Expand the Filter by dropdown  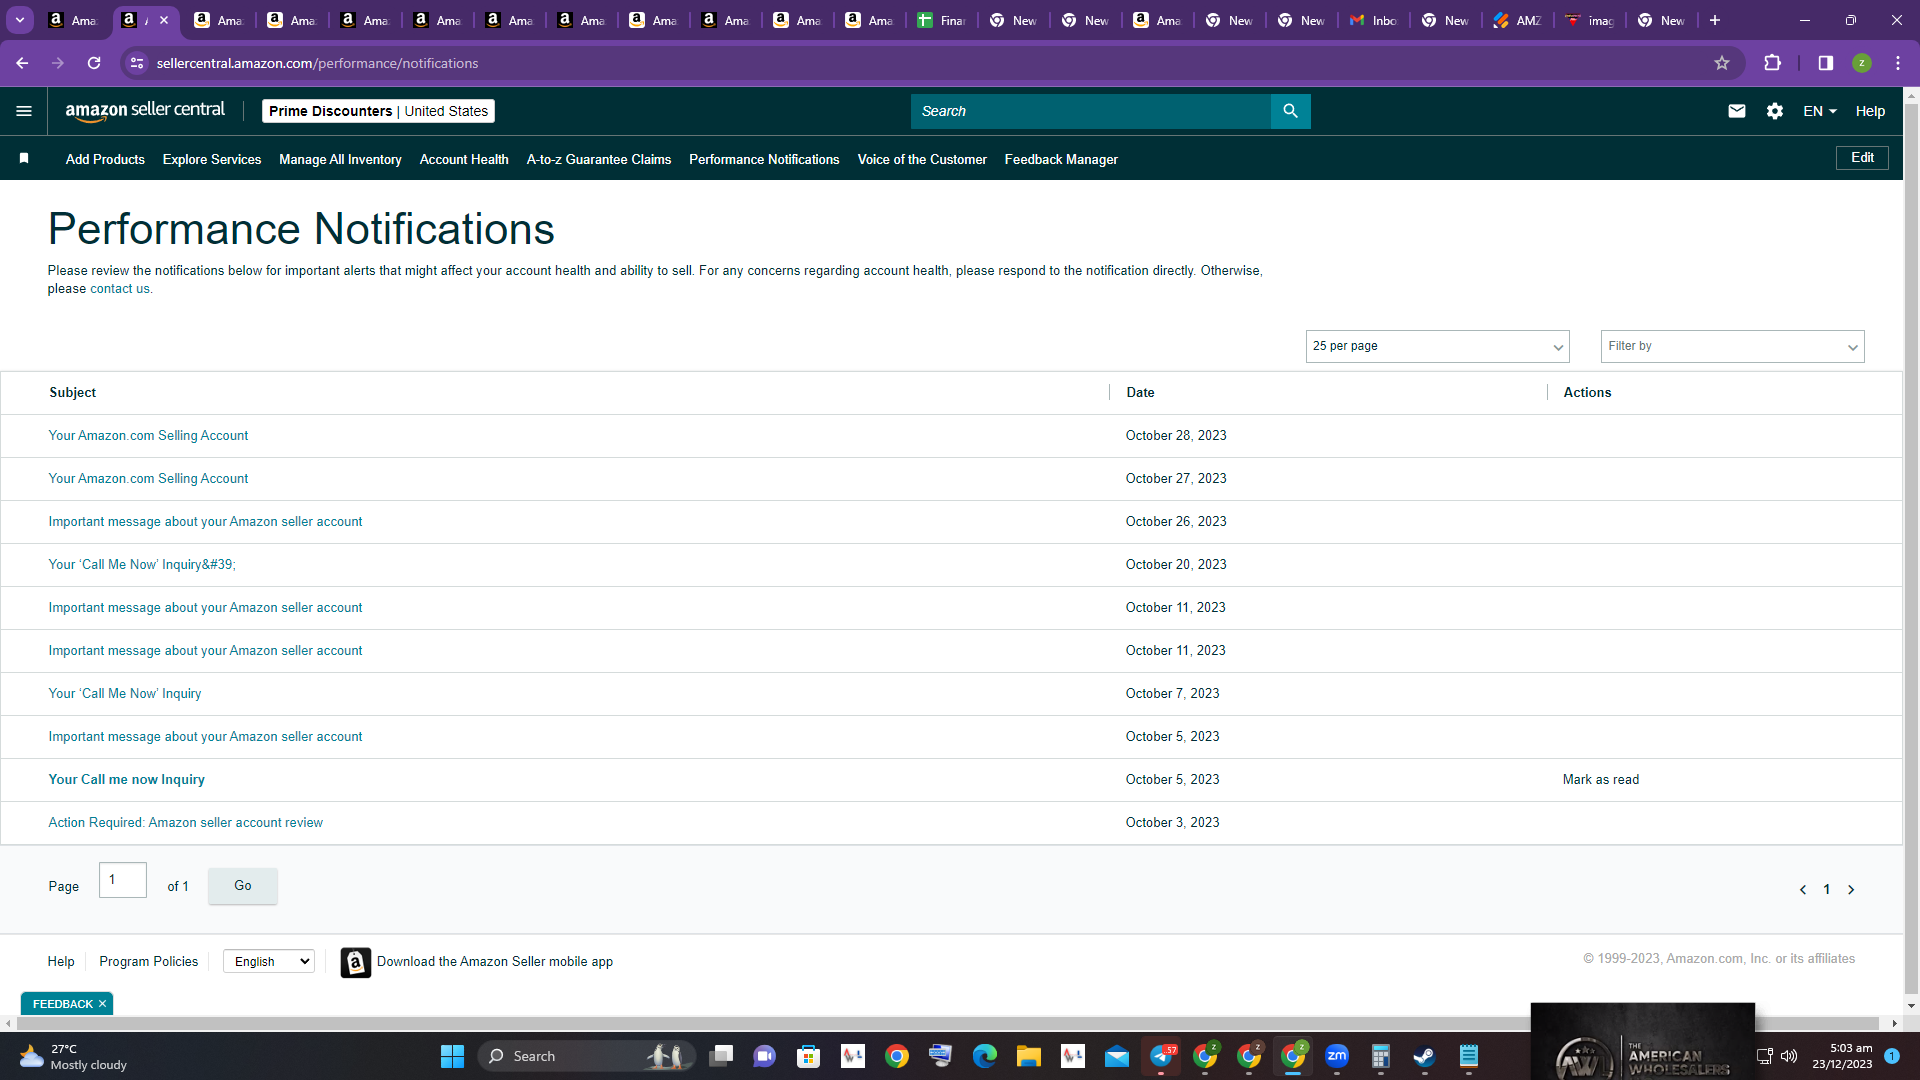point(1732,346)
